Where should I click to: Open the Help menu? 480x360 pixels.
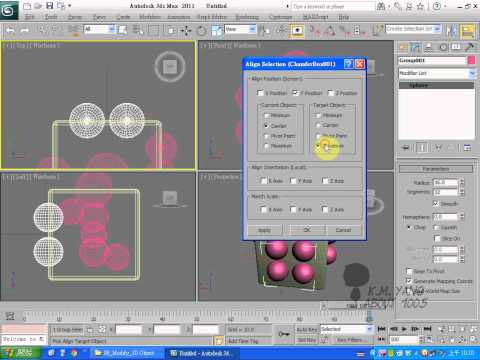click(344, 17)
